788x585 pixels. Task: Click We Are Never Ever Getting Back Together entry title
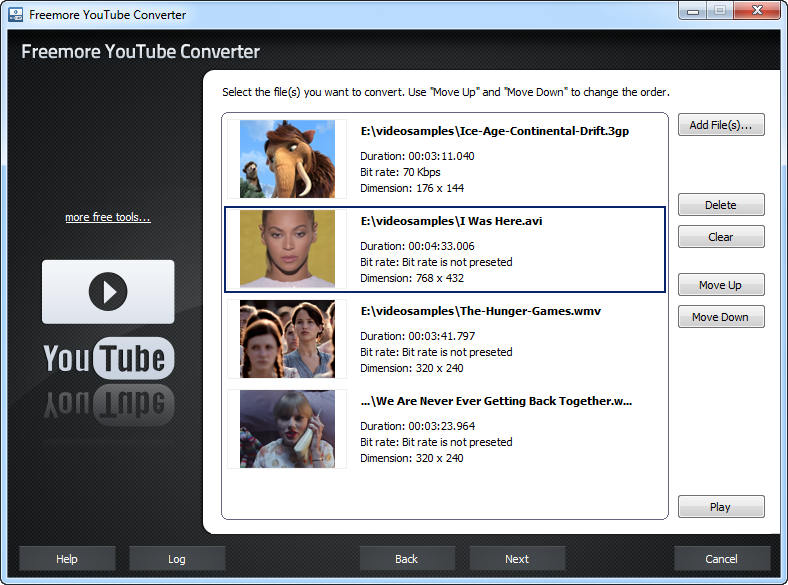click(496, 401)
